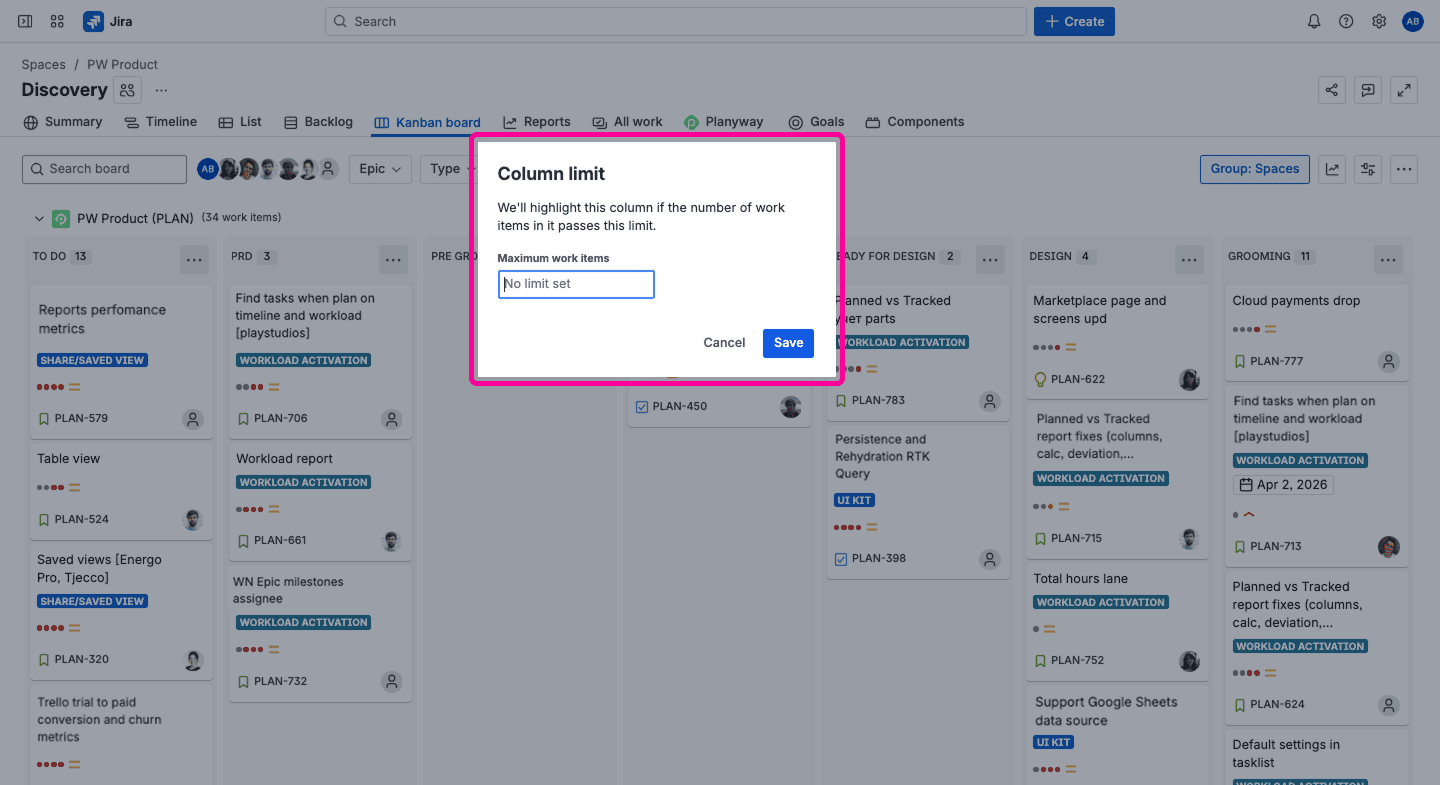Open view settings sliders icon
1440x785 pixels.
tap(1368, 169)
